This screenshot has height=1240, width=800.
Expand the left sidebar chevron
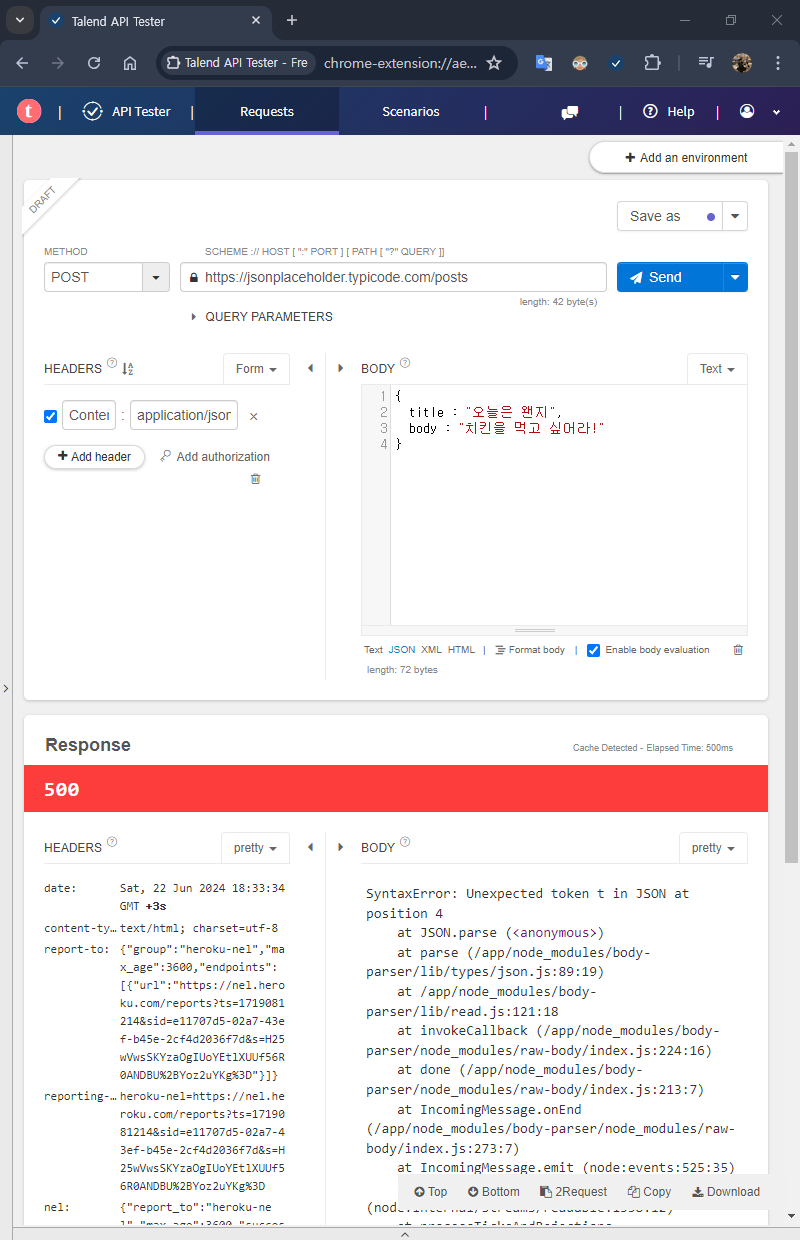click(5, 688)
